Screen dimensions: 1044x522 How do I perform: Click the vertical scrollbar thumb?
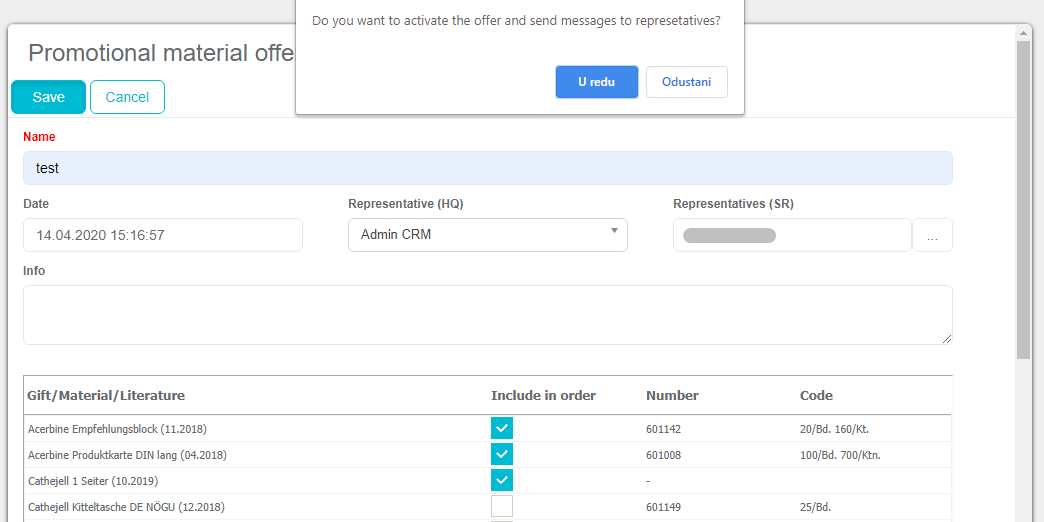(1023, 200)
